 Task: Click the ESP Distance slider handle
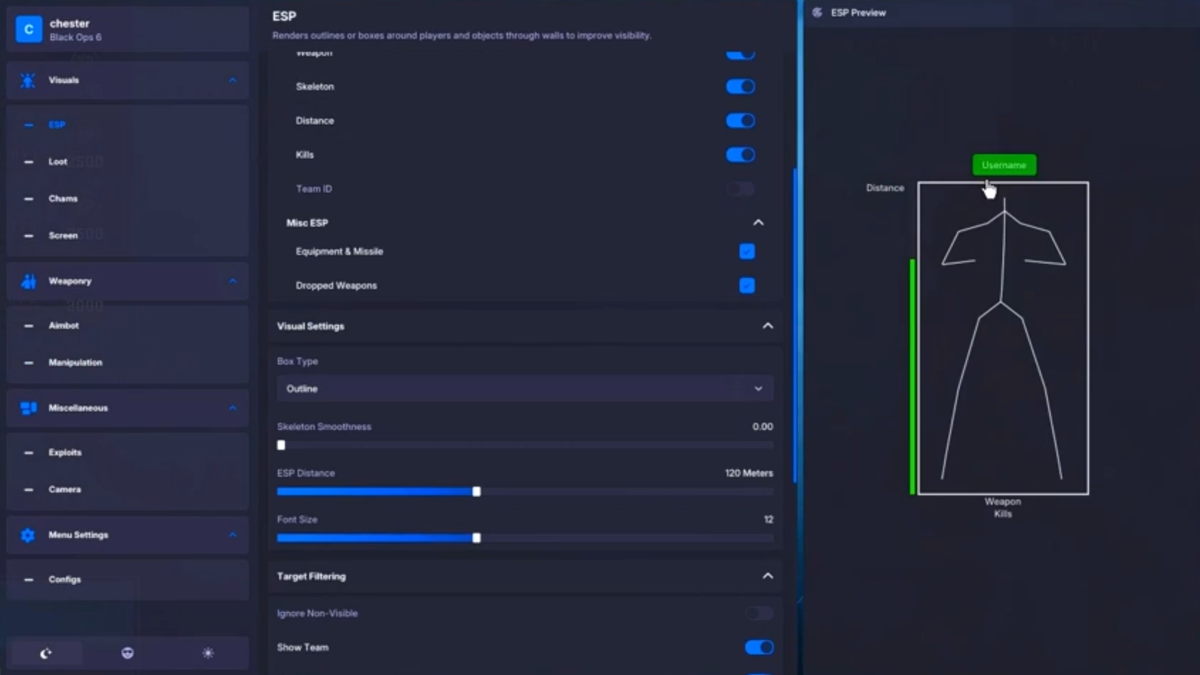tap(476, 492)
